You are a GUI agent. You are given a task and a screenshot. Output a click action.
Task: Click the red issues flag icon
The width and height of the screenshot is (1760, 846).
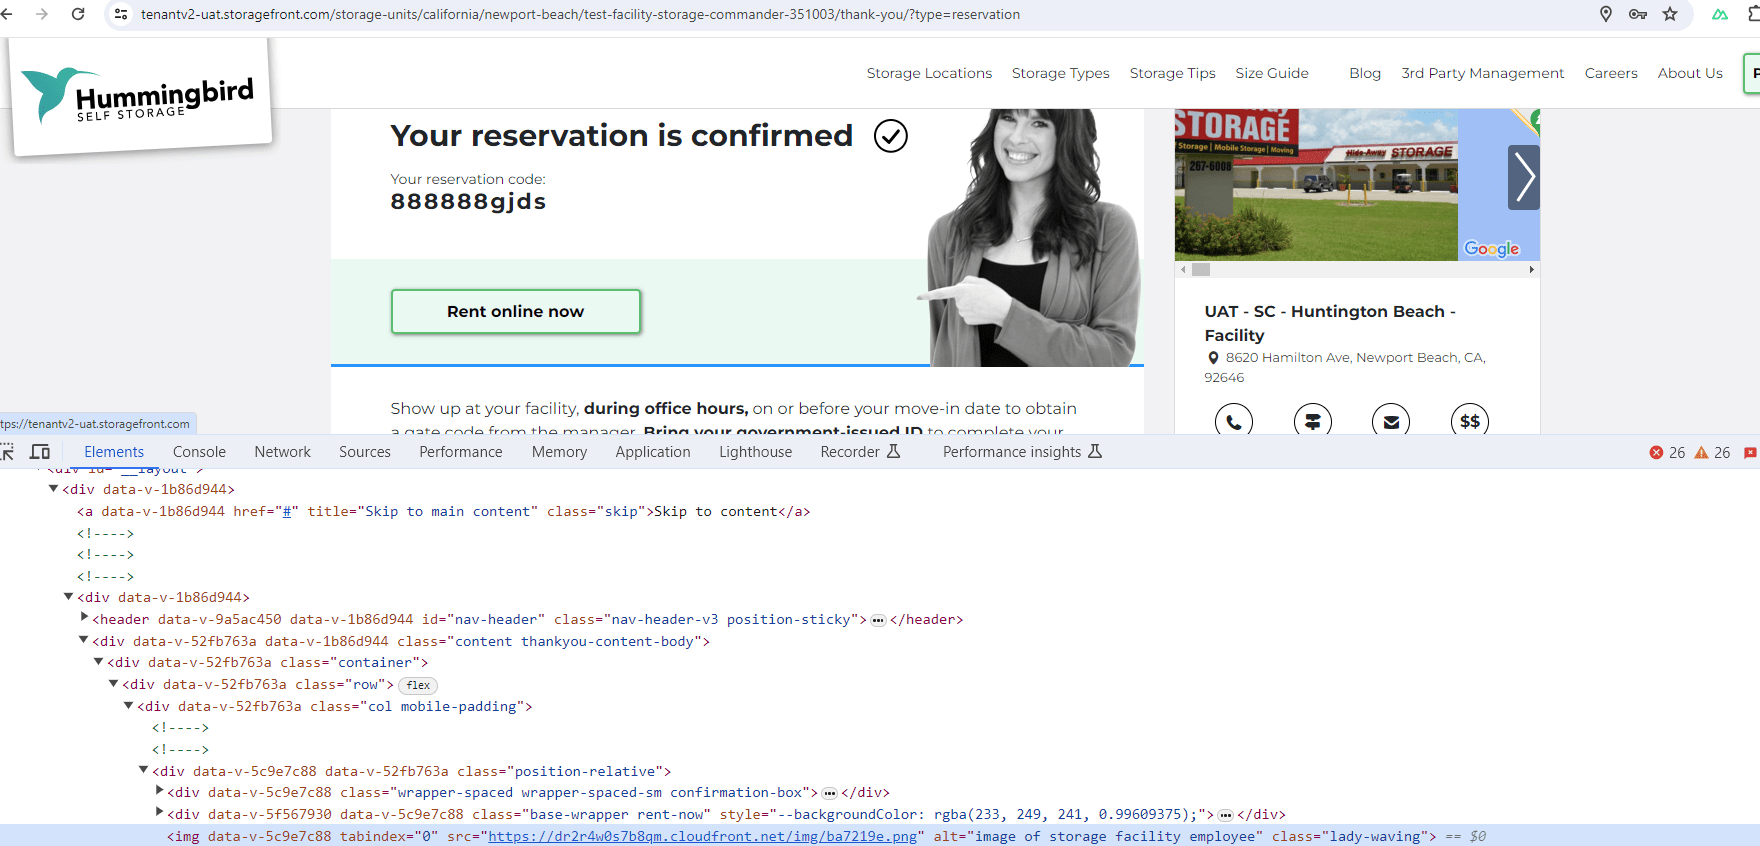click(1750, 452)
